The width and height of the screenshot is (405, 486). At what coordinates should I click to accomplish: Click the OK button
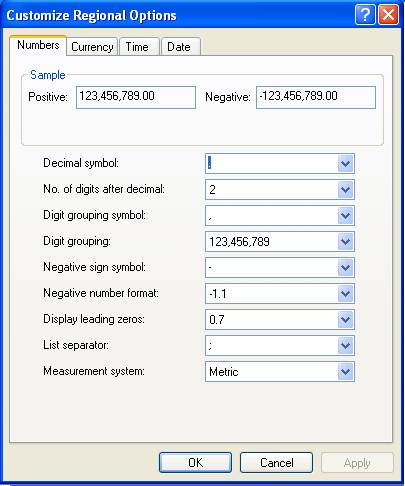pyautogui.click(x=195, y=463)
